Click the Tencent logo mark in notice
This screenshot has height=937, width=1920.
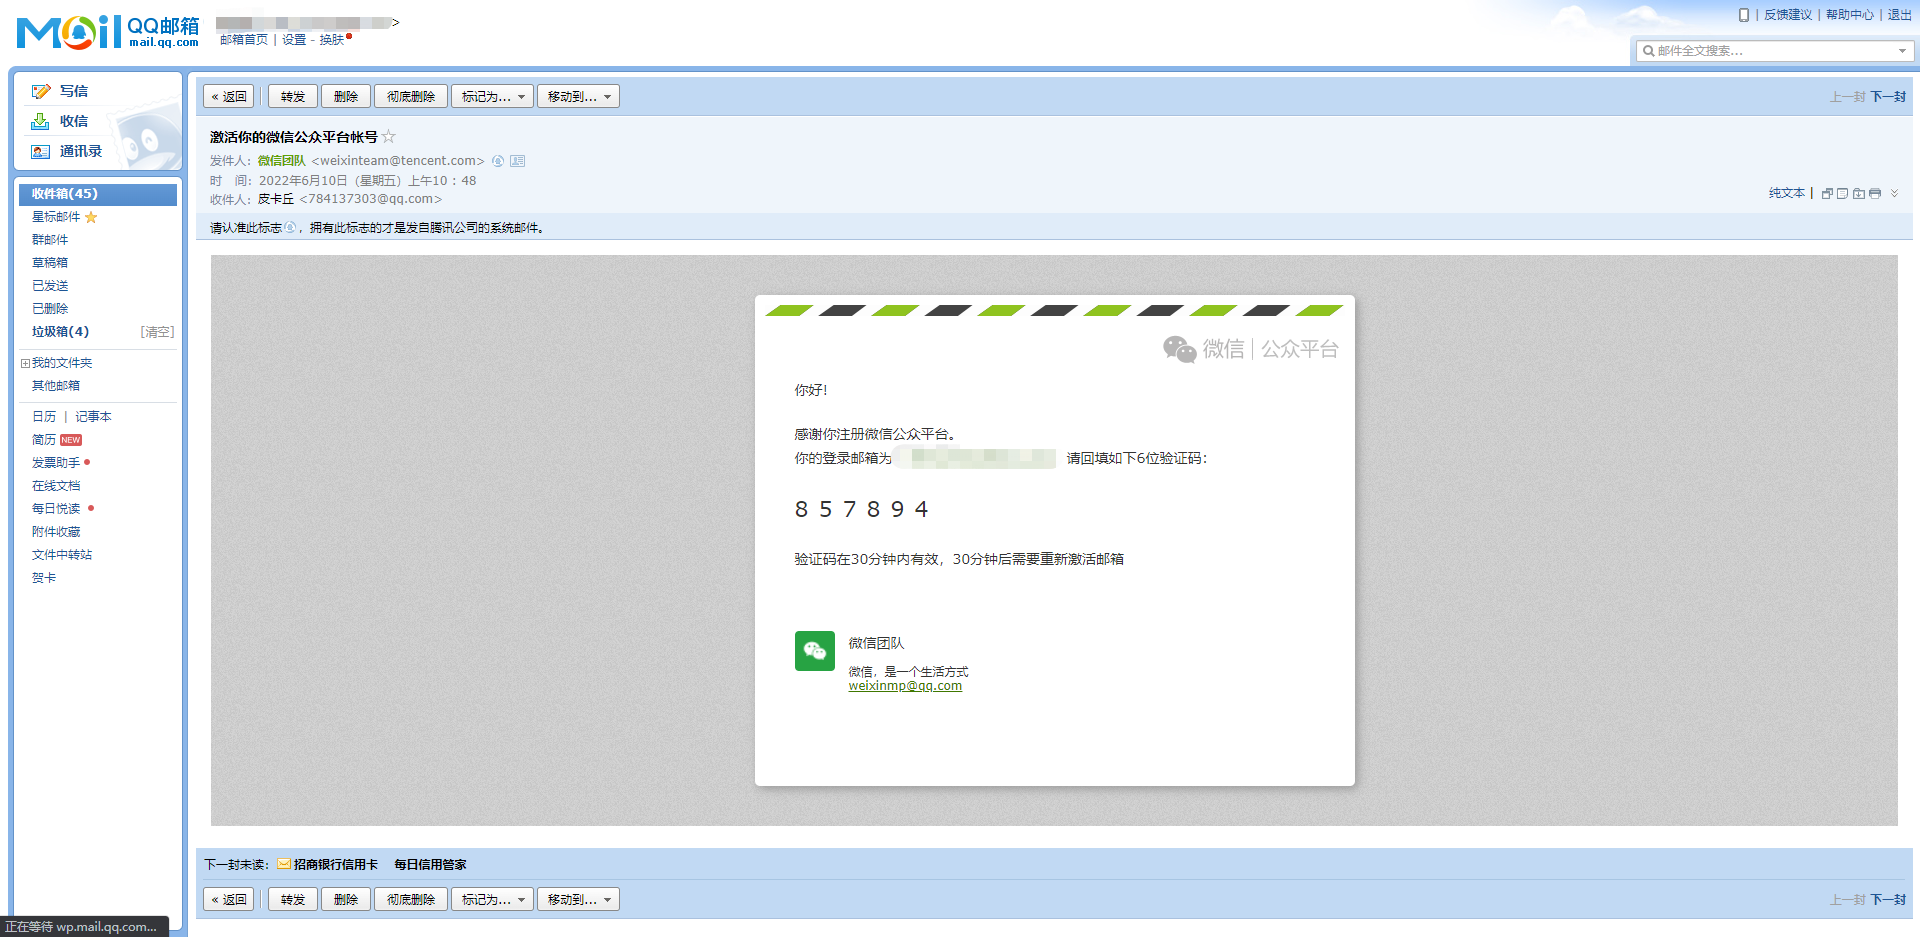[290, 228]
